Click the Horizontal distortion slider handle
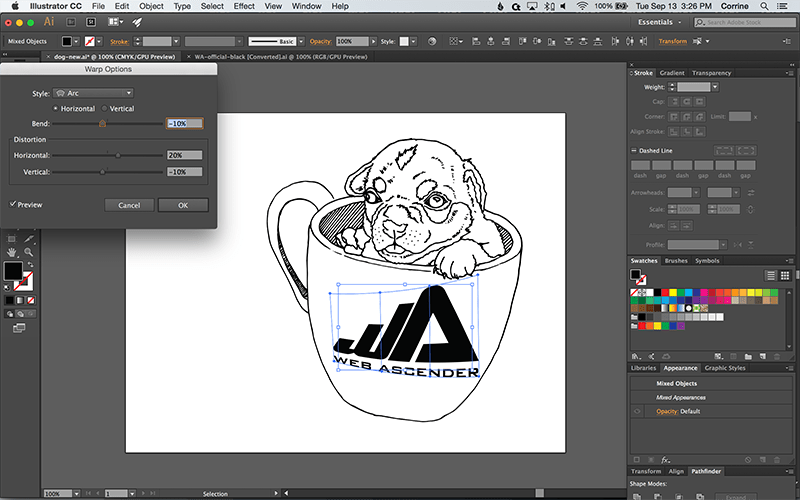This screenshot has width=800, height=500. coord(118,155)
